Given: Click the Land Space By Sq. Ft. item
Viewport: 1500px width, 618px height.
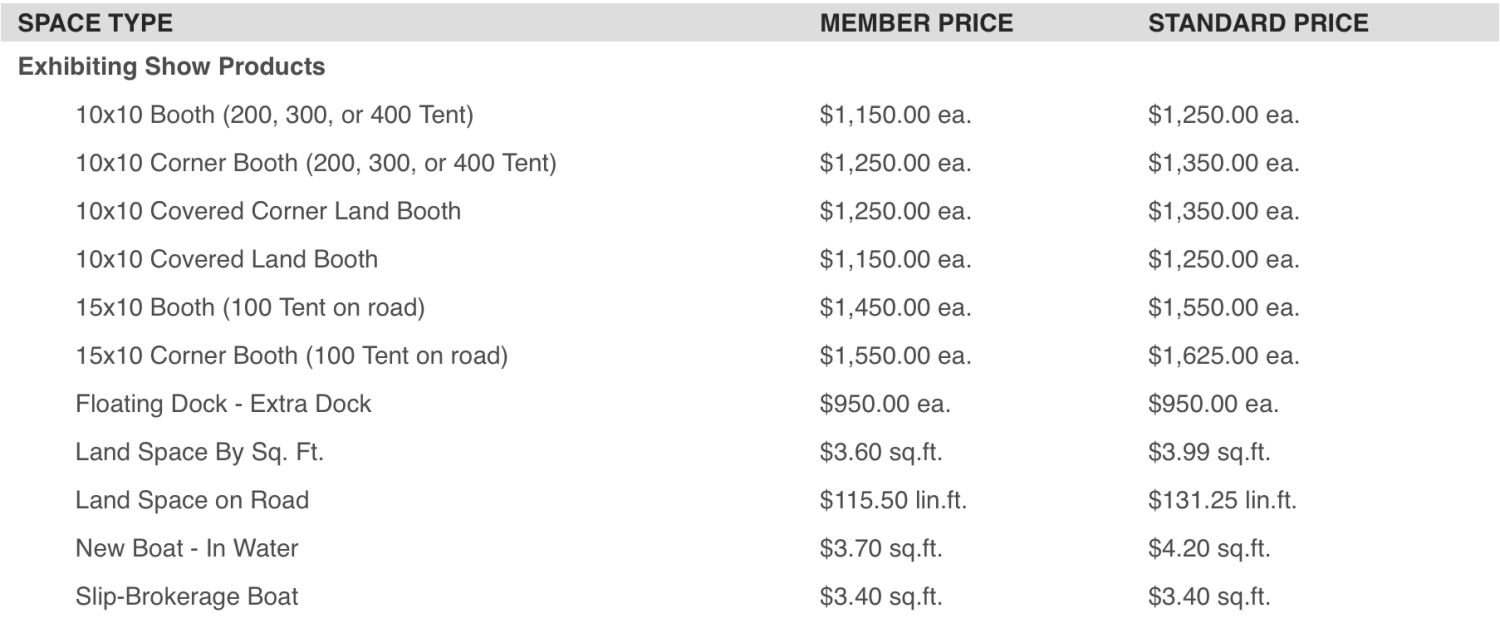Looking at the screenshot, I should [x=199, y=452].
